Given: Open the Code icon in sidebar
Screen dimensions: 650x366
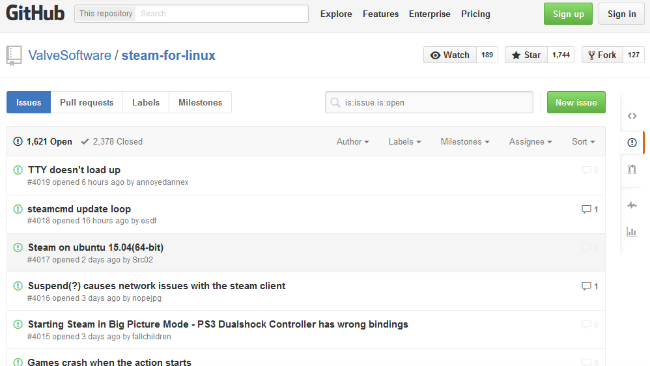Looking at the screenshot, I should [x=632, y=116].
